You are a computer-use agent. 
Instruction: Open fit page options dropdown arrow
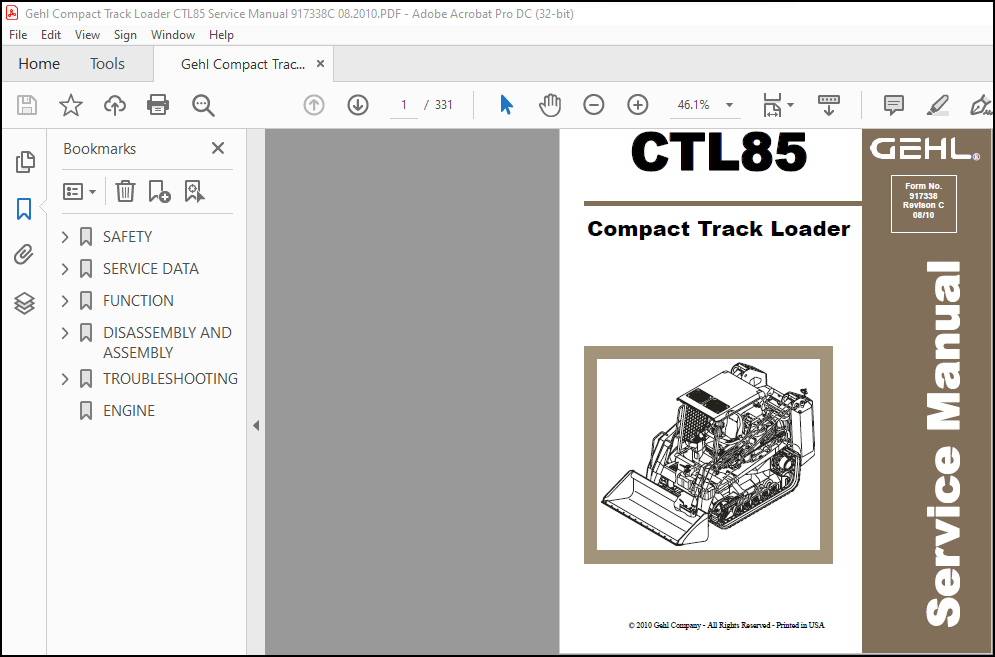coord(790,105)
